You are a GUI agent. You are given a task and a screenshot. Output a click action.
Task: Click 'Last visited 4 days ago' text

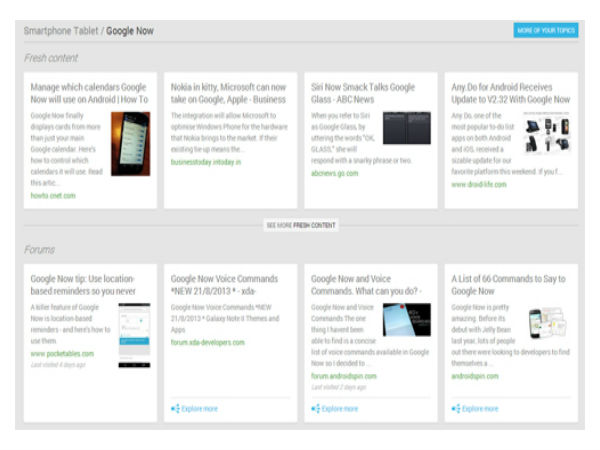click(58, 365)
